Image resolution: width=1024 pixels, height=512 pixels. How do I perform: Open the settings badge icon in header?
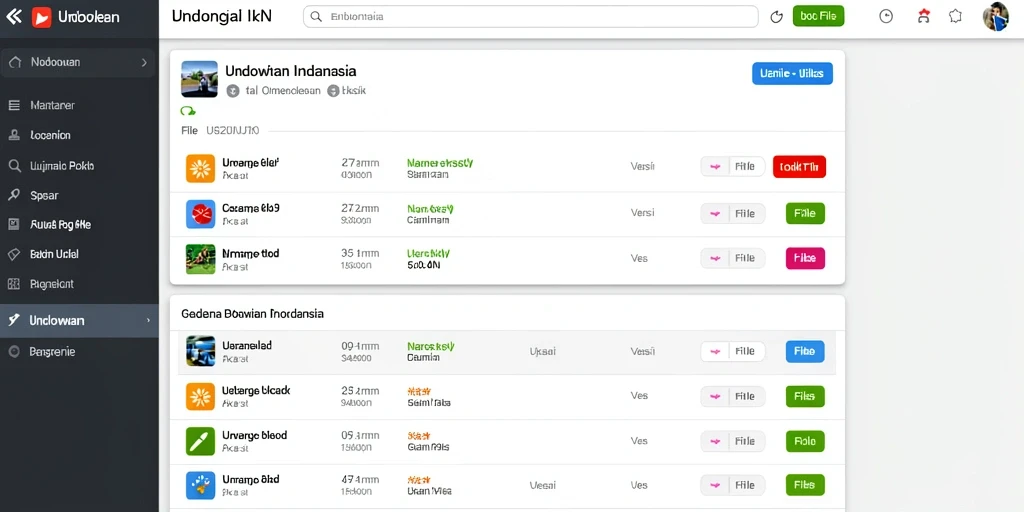coord(955,17)
